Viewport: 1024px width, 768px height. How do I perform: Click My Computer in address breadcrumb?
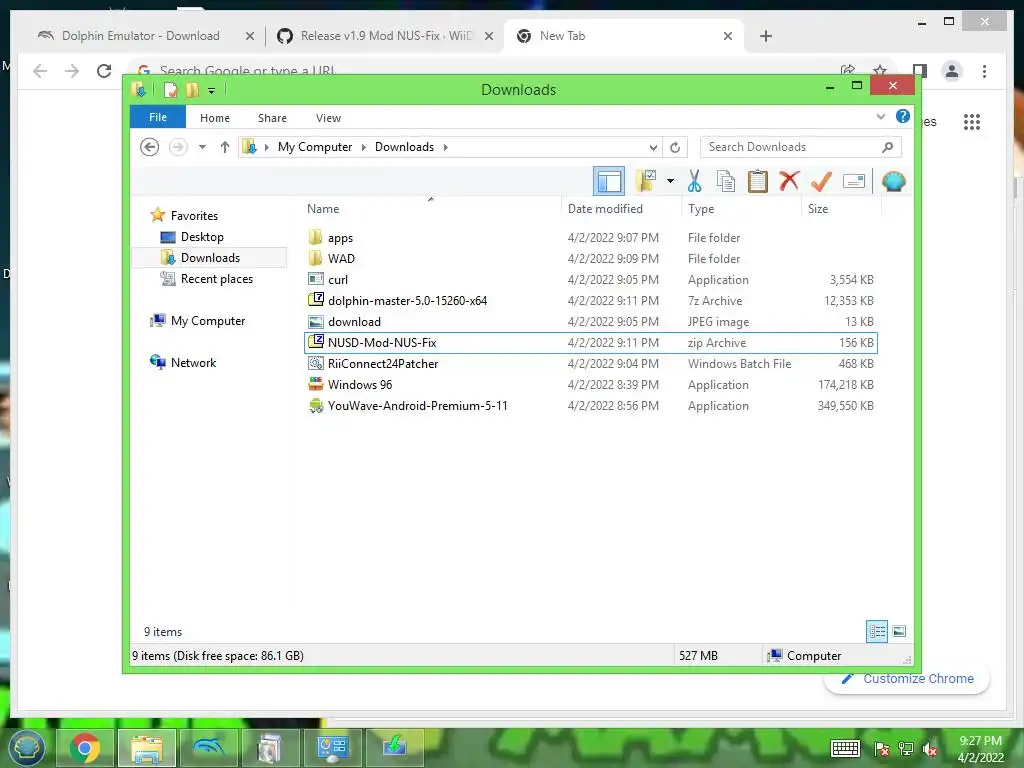pos(315,147)
